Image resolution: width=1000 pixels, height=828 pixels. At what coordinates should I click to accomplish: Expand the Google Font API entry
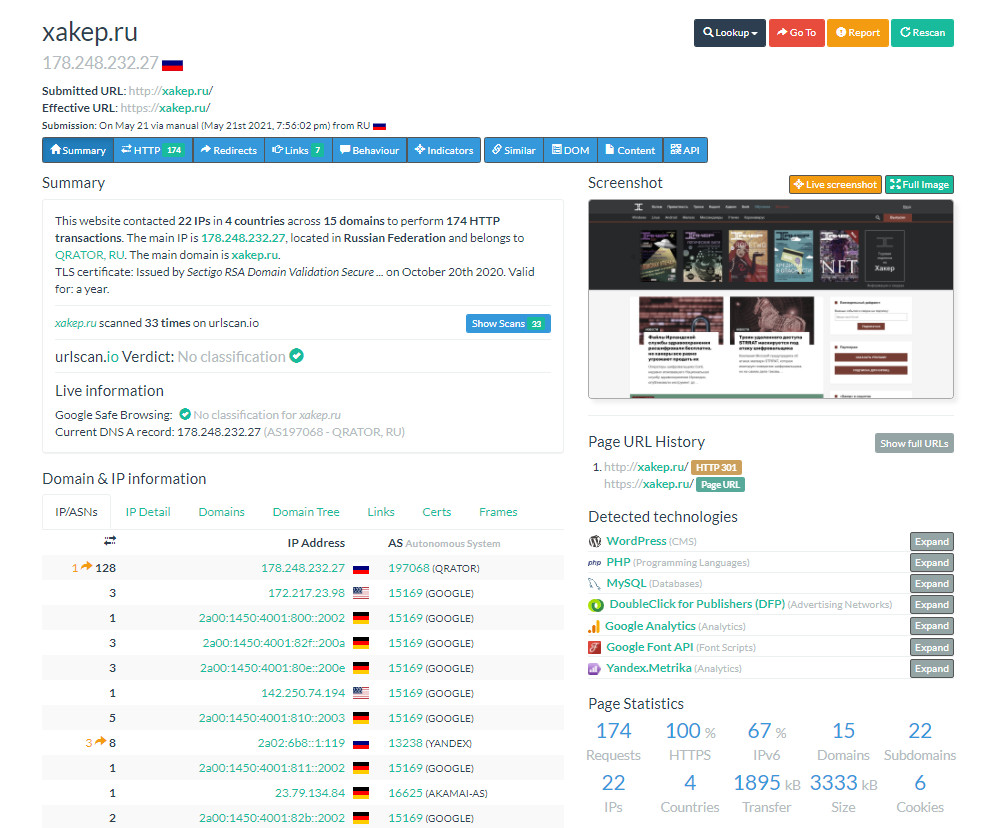(x=932, y=647)
